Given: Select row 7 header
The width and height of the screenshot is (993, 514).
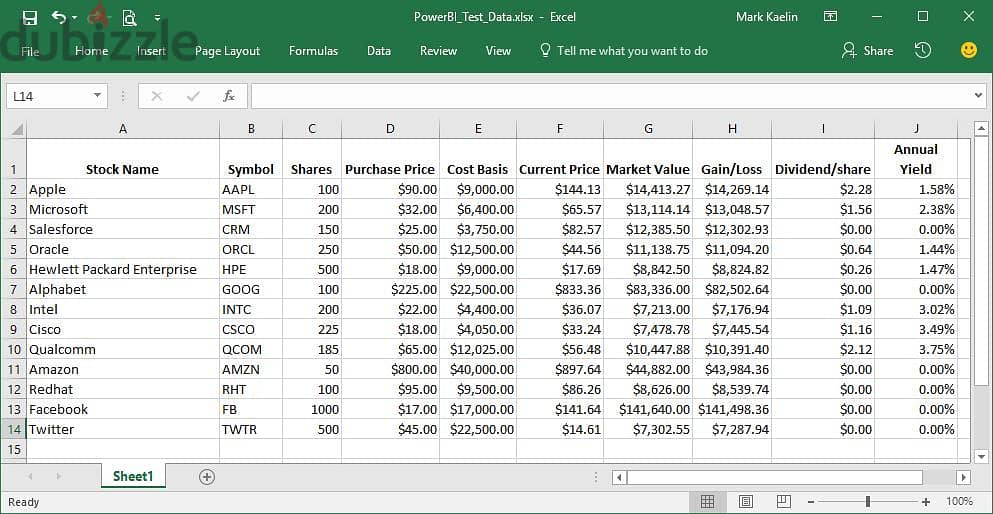Looking at the screenshot, I should point(16,289).
